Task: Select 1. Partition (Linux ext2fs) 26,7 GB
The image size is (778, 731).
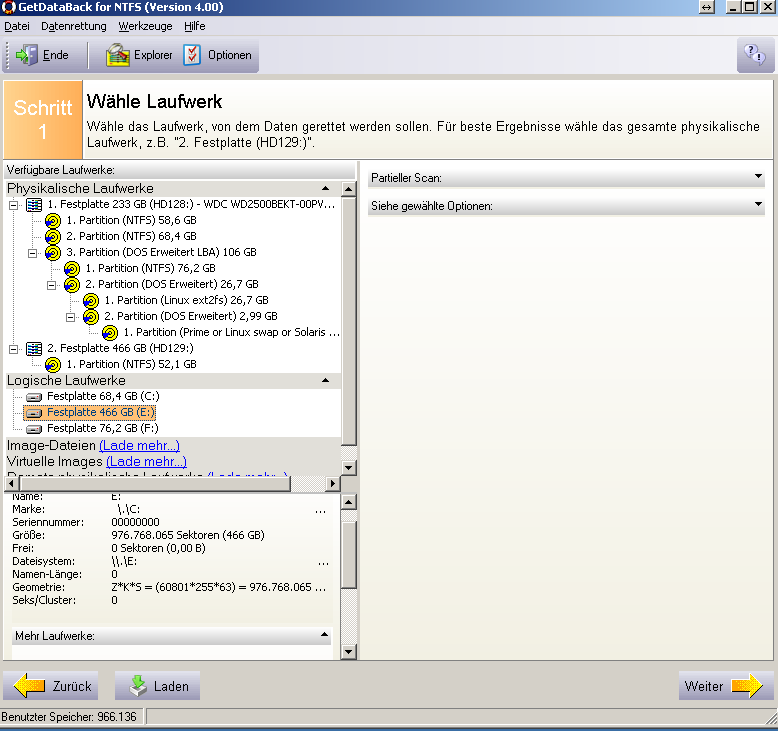Action: (186, 300)
